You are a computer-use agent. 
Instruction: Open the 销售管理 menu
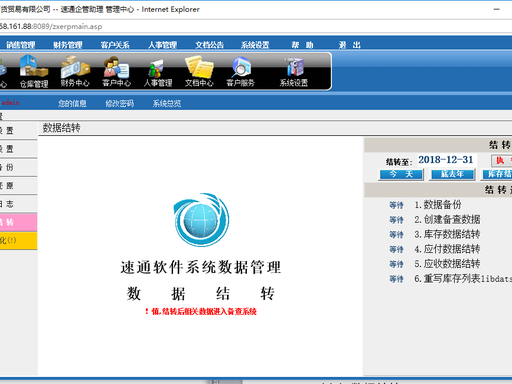[21, 45]
